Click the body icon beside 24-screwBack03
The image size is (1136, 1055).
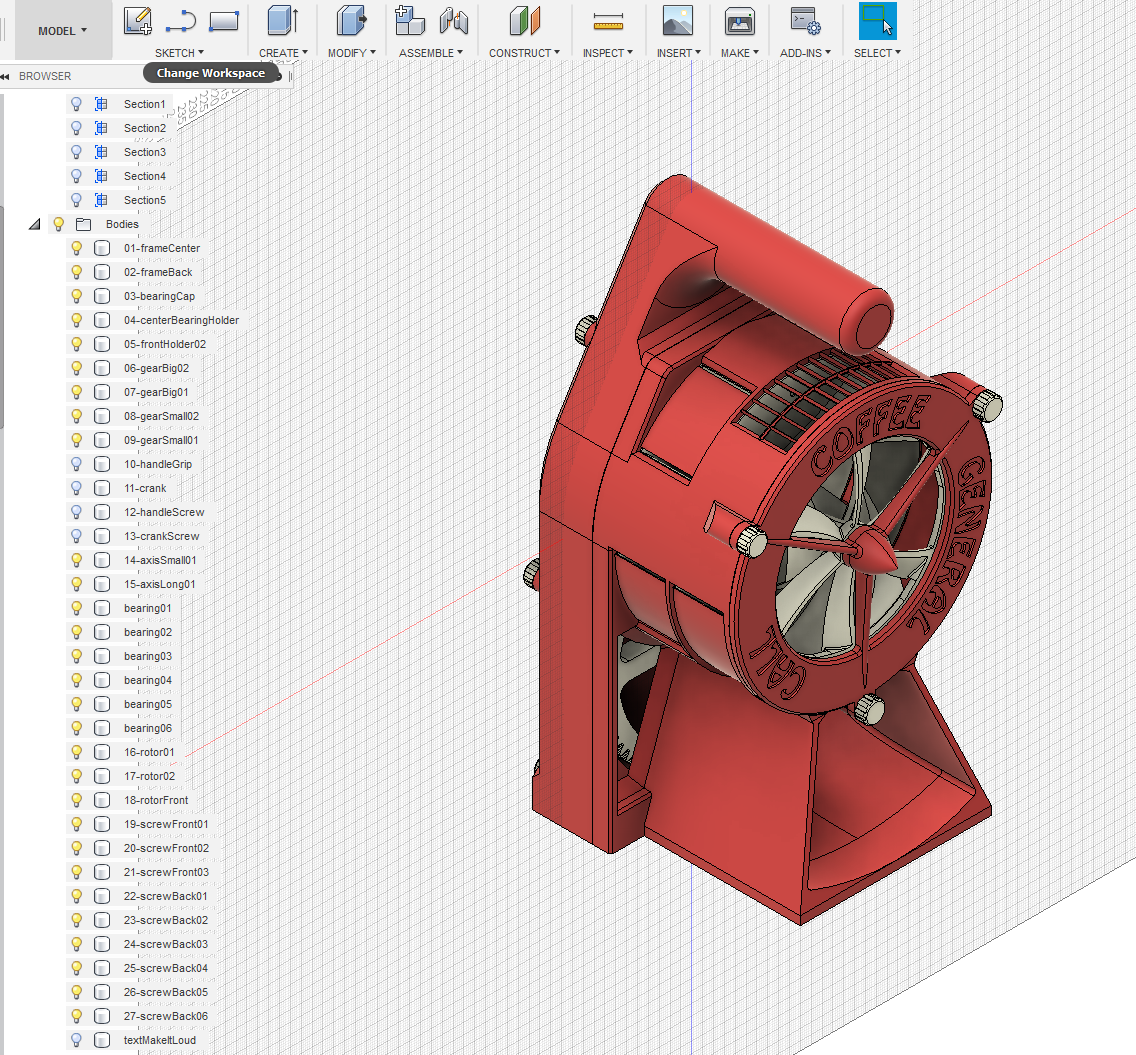102,944
